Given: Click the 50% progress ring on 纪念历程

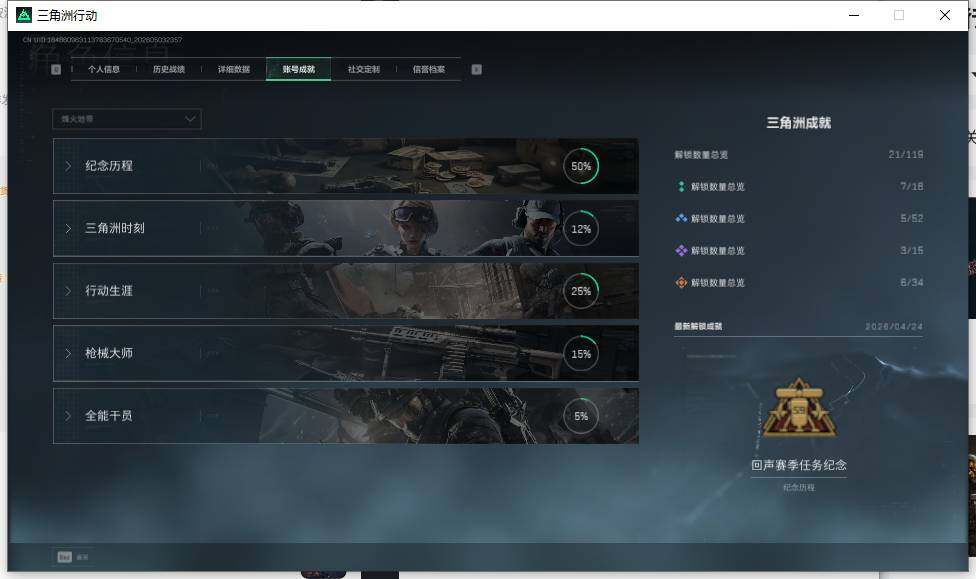Looking at the screenshot, I should click(x=581, y=166).
